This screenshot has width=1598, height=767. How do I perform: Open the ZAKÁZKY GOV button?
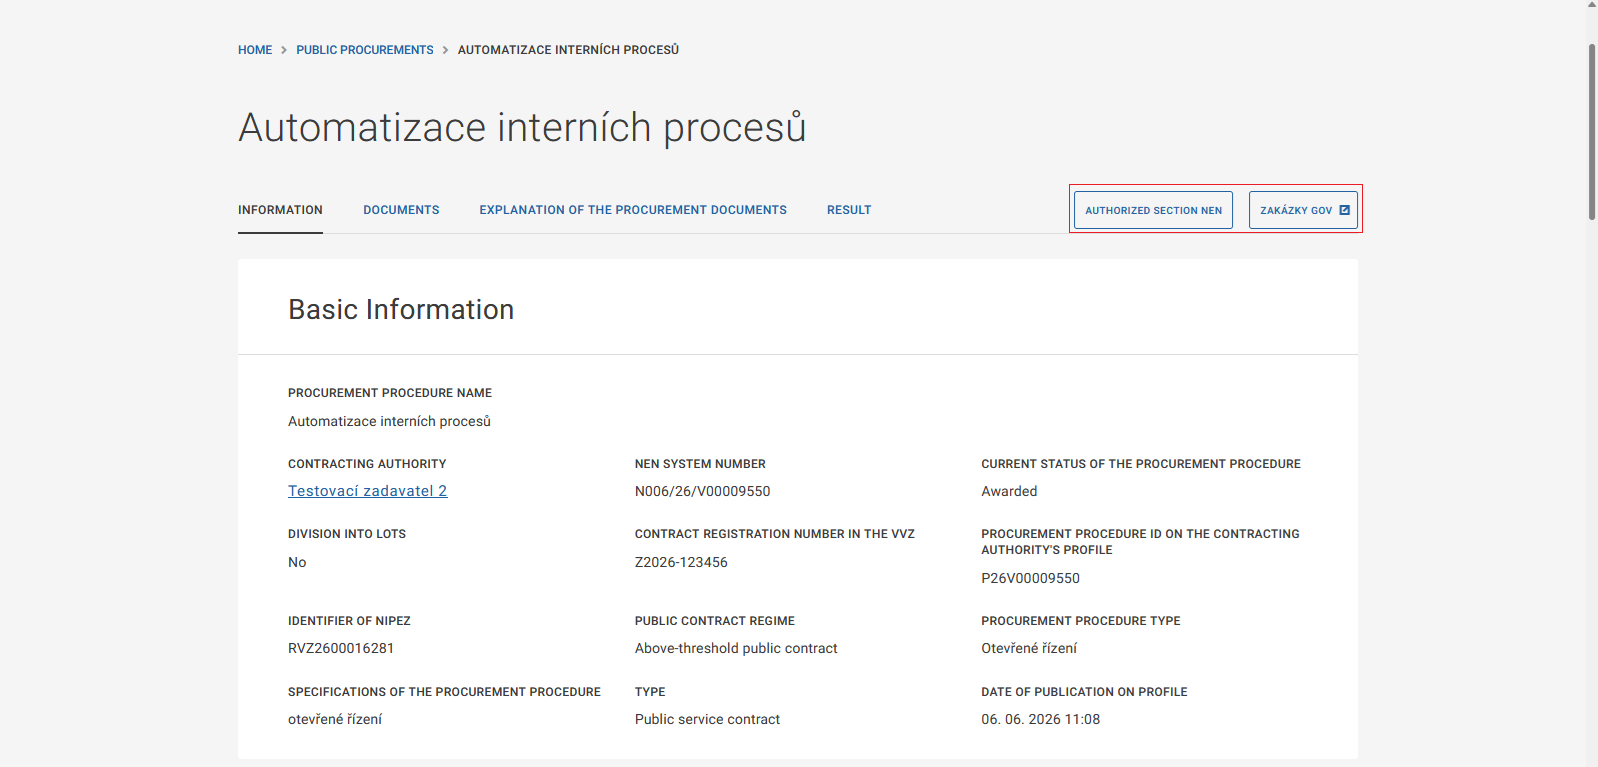[1303, 210]
